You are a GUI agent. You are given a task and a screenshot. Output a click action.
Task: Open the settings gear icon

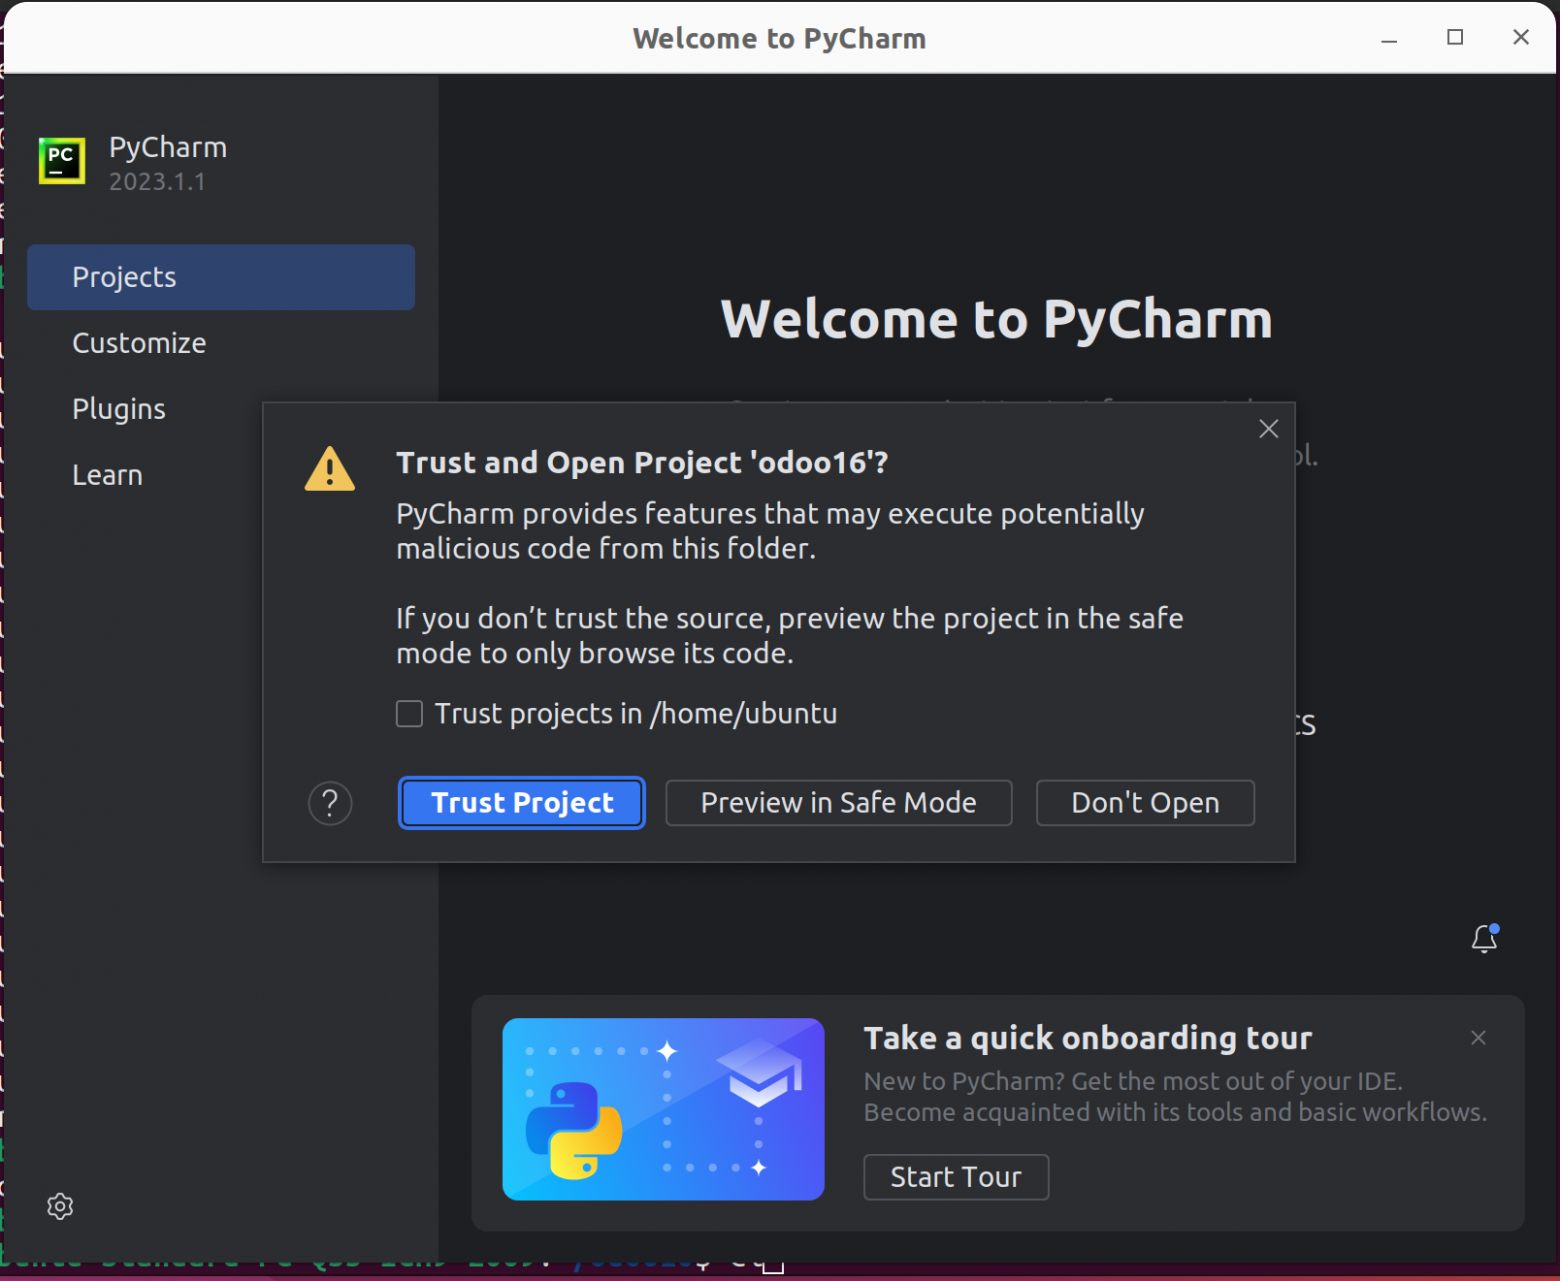click(x=60, y=1206)
